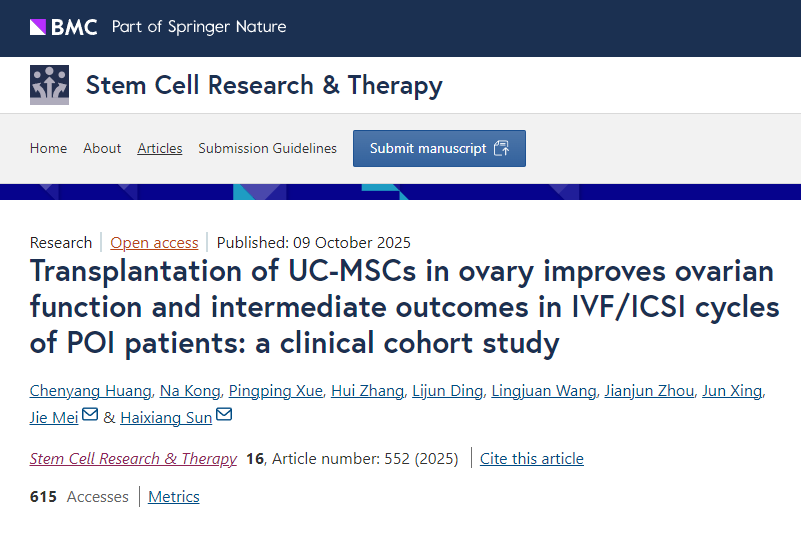Open the Home navigation item
801x537 pixels.
click(x=49, y=148)
